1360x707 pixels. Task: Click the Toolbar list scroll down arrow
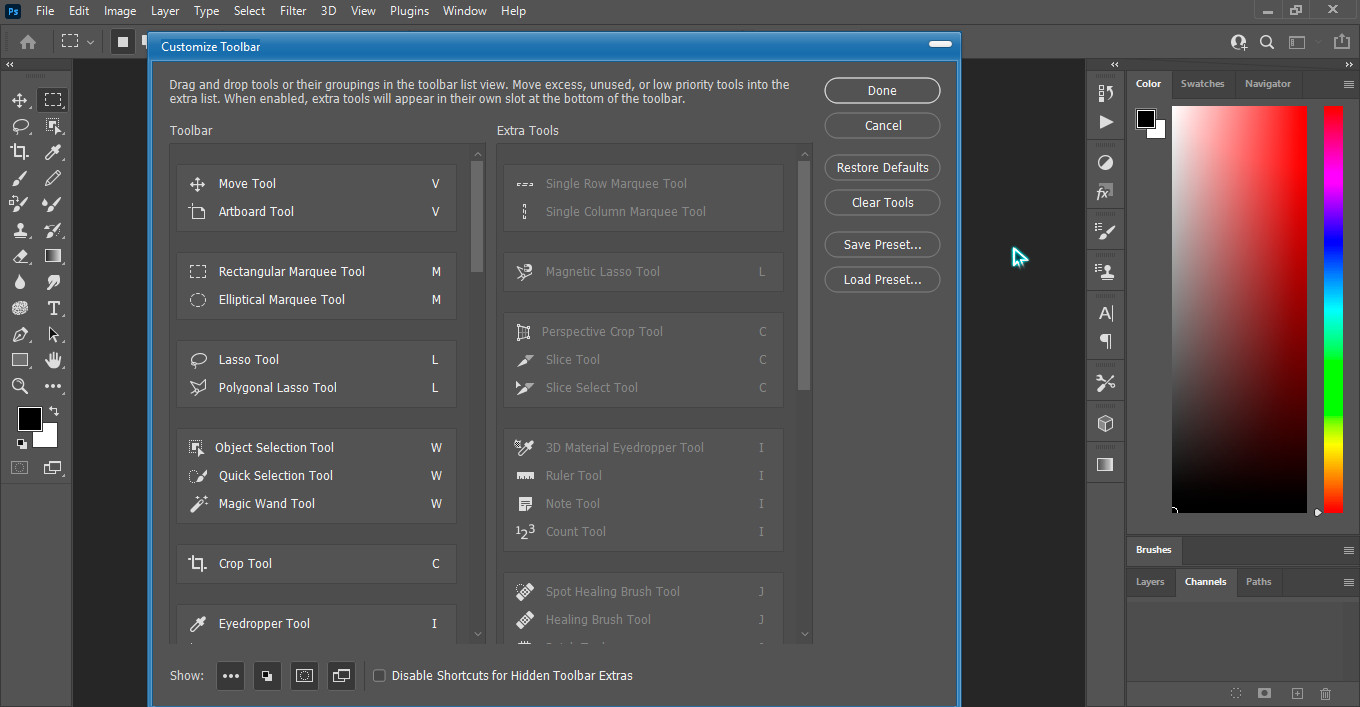pos(477,634)
